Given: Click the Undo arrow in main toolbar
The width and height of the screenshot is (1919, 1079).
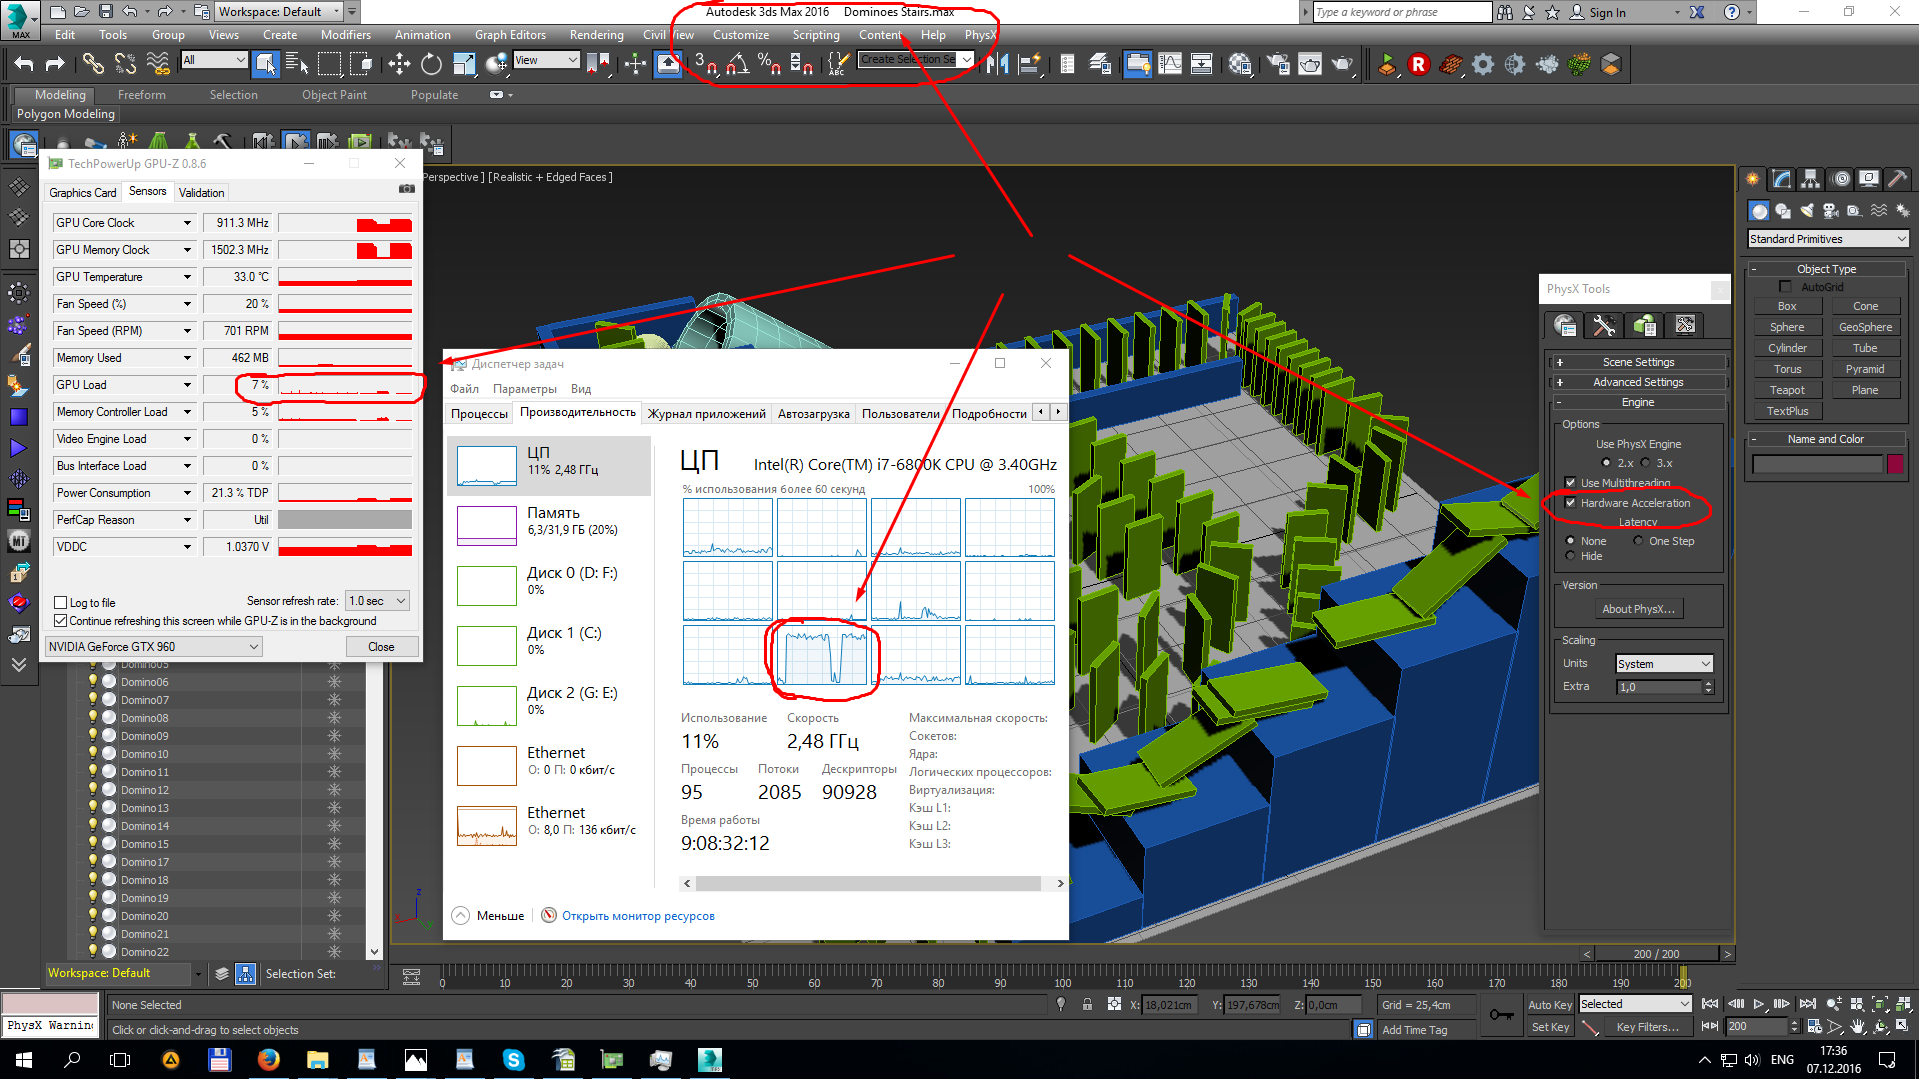Looking at the screenshot, I should tap(24, 65).
